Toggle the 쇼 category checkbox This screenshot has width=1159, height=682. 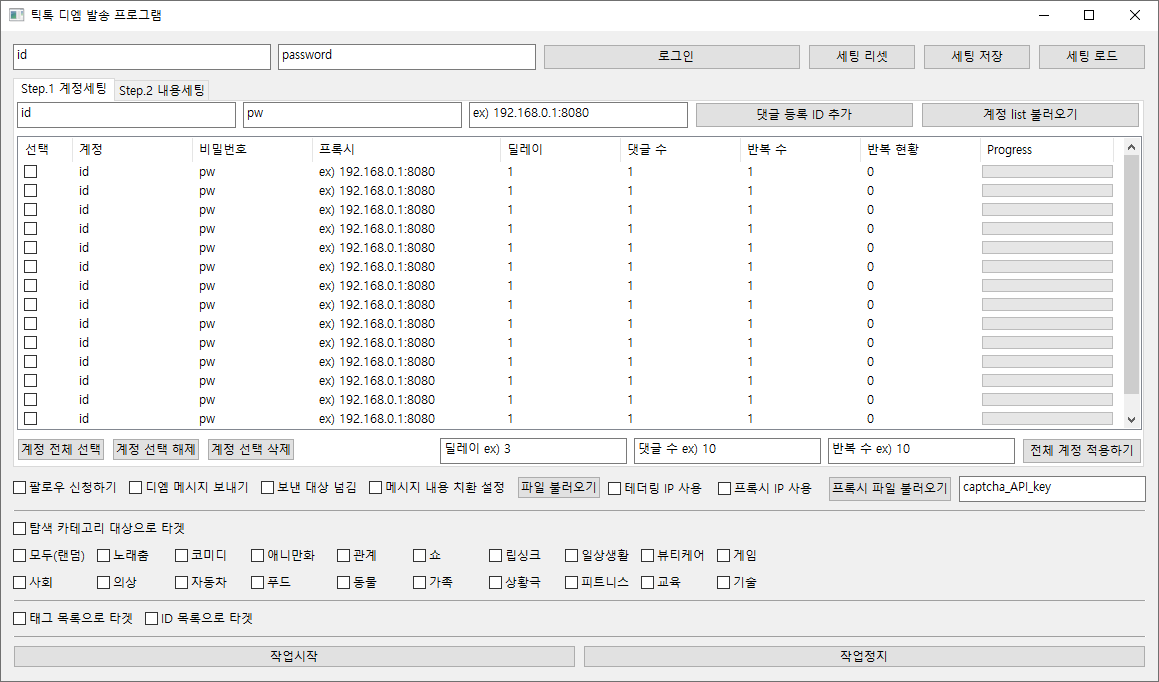[x=420, y=556]
